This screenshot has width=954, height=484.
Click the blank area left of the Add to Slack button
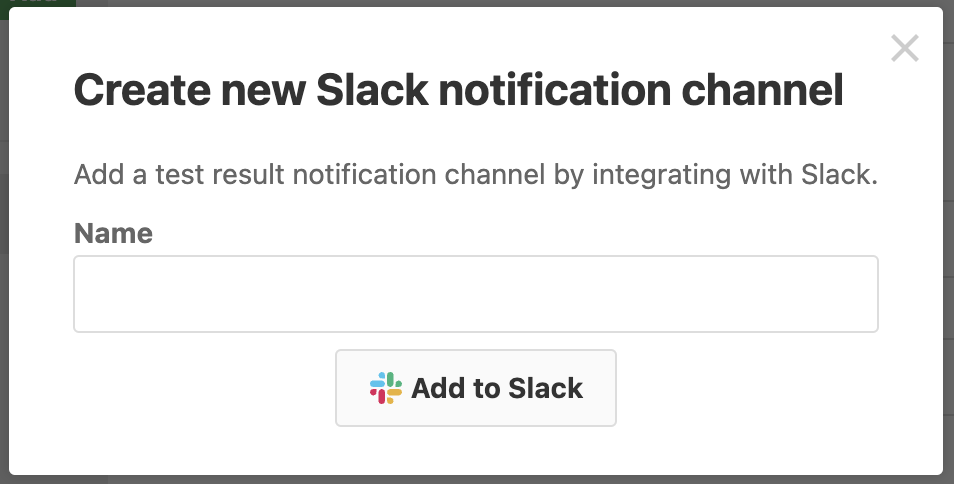pos(204,388)
